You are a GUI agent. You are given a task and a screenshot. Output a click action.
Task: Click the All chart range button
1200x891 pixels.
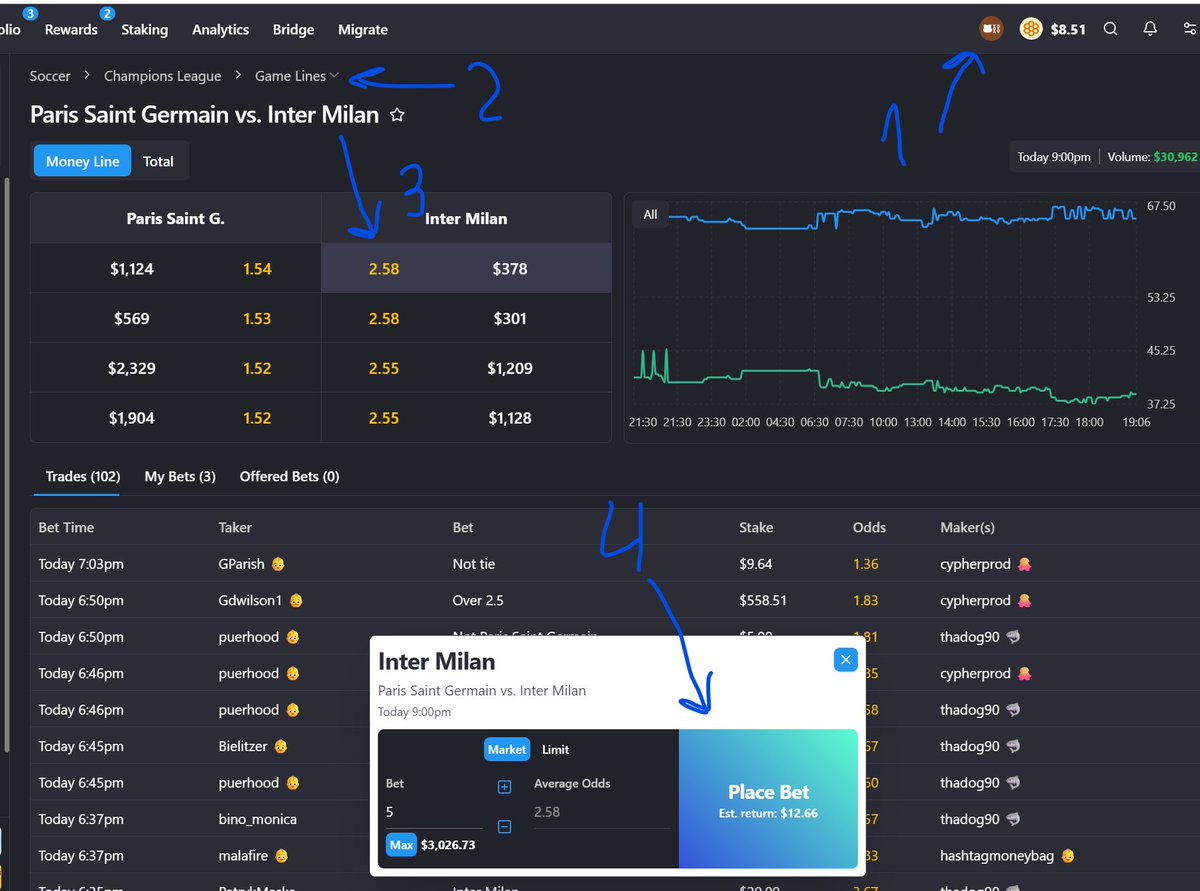[x=651, y=214]
